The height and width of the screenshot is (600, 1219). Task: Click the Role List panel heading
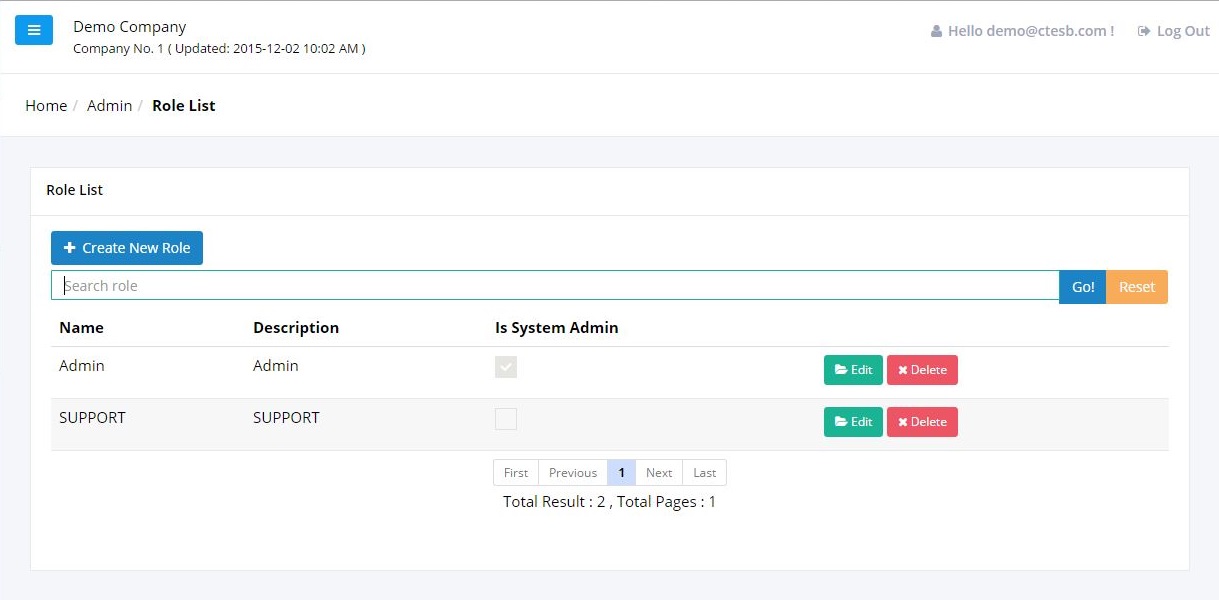point(75,190)
